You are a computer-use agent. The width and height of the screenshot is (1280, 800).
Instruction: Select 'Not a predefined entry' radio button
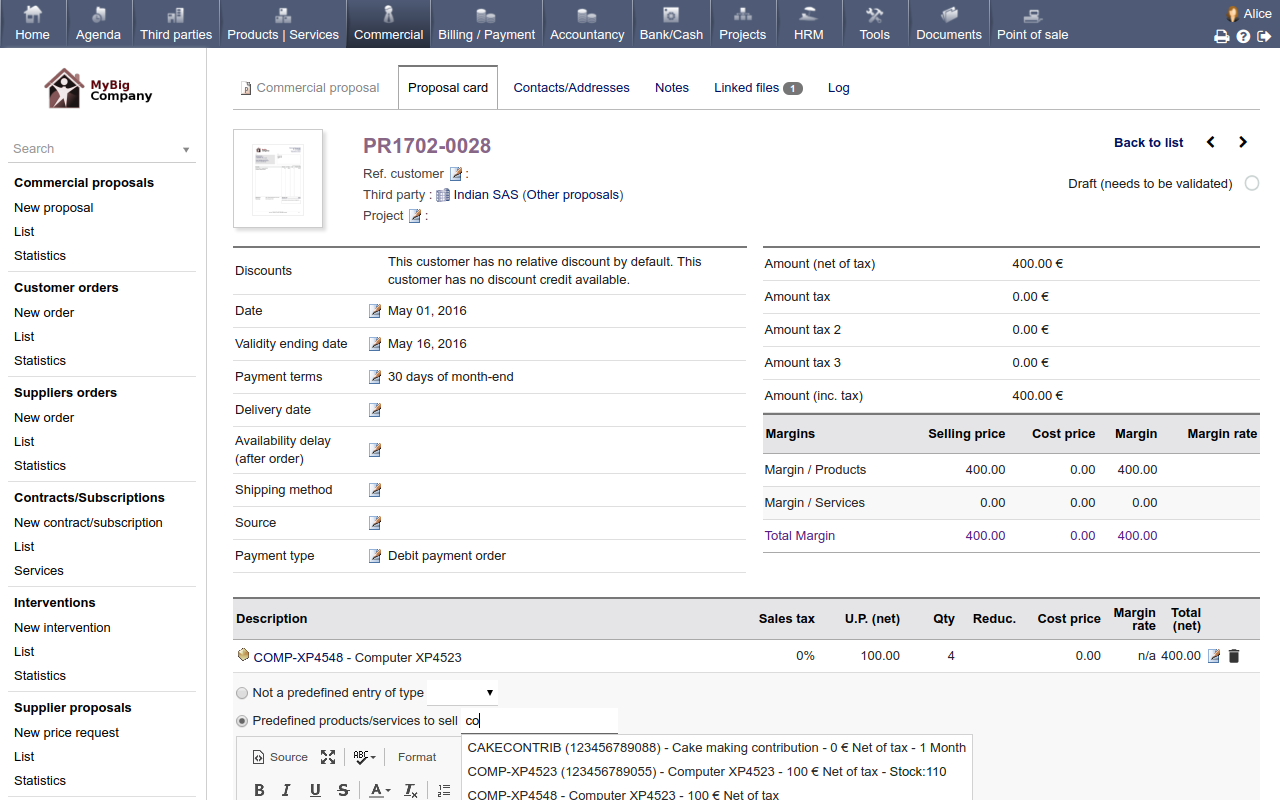pyautogui.click(x=242, y=693)
